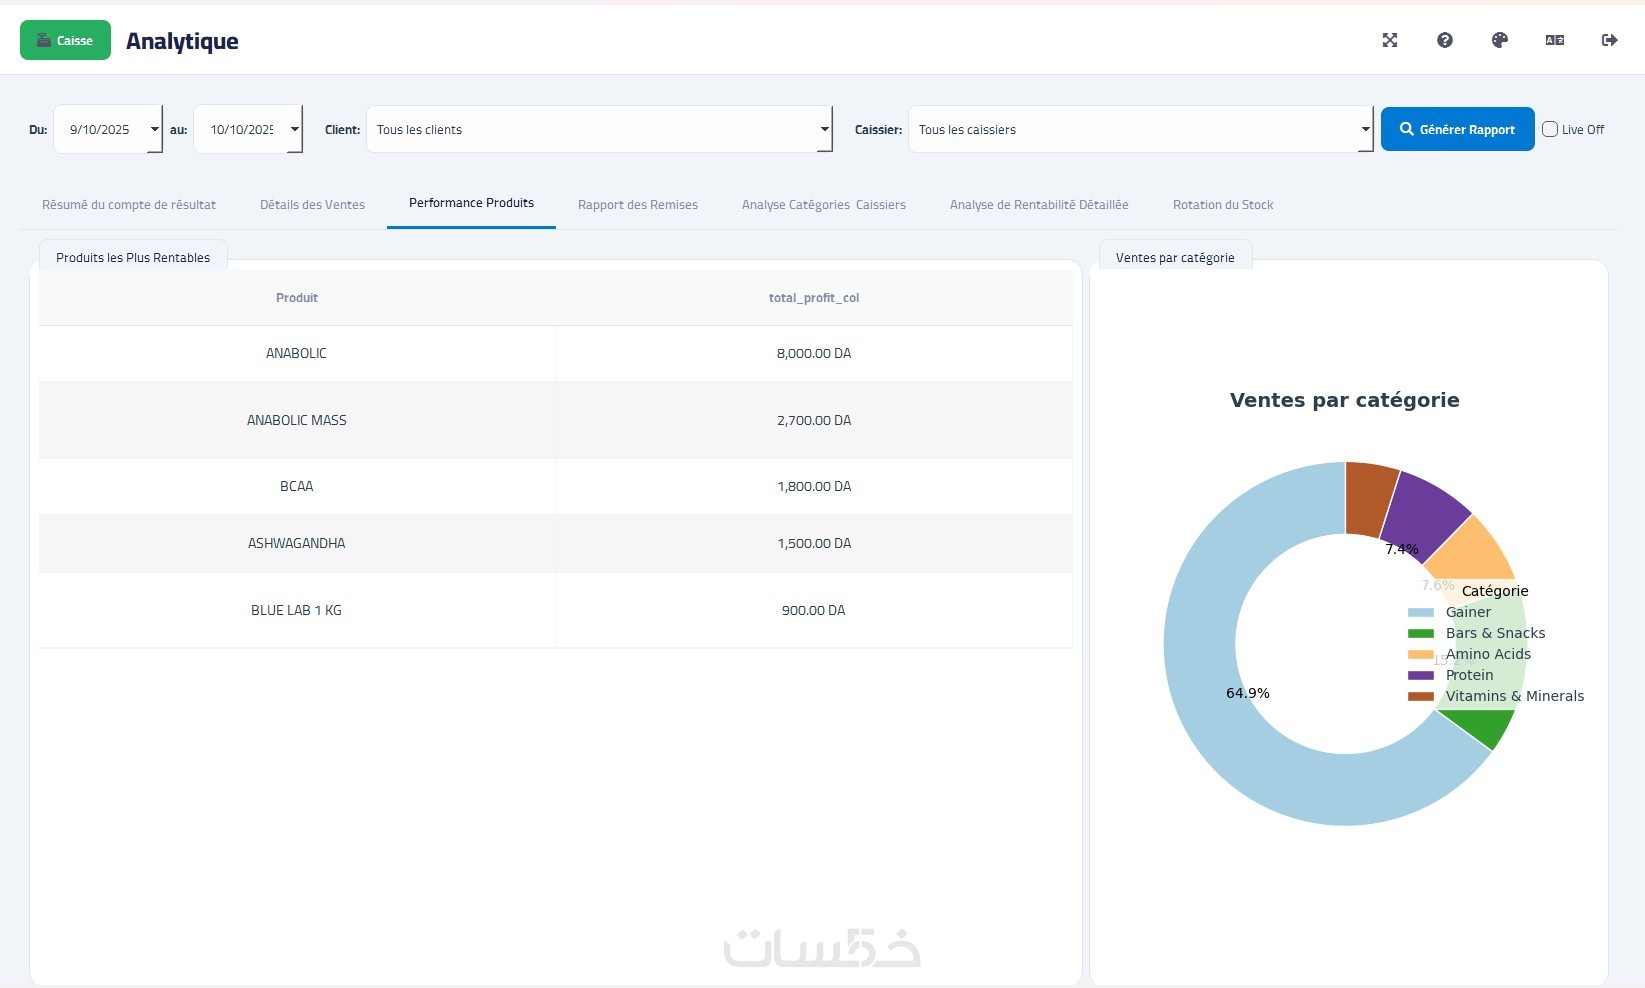Open the au end date dropdown
The width and height of the screenshot is (1645, 988).
point(248,129)
